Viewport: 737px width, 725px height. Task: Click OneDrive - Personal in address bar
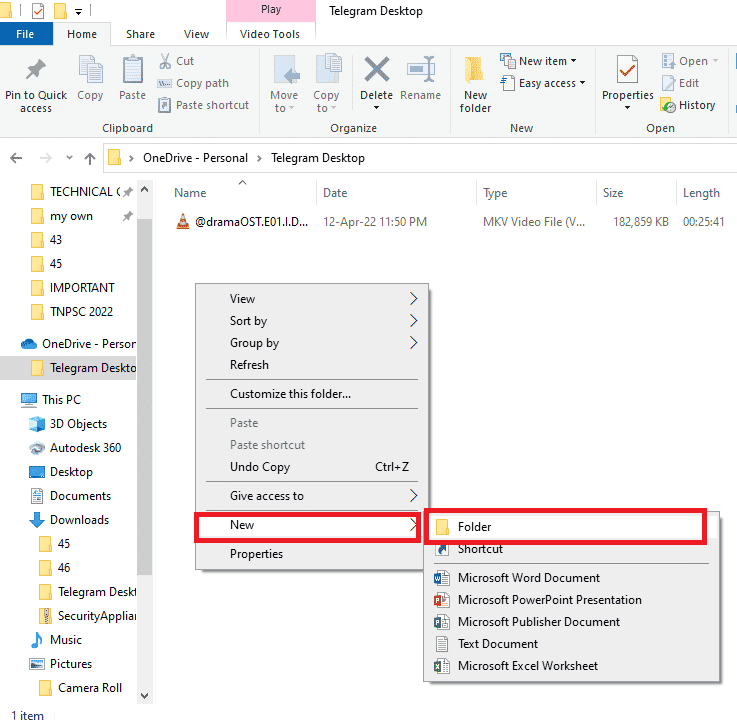pos(196,158)
